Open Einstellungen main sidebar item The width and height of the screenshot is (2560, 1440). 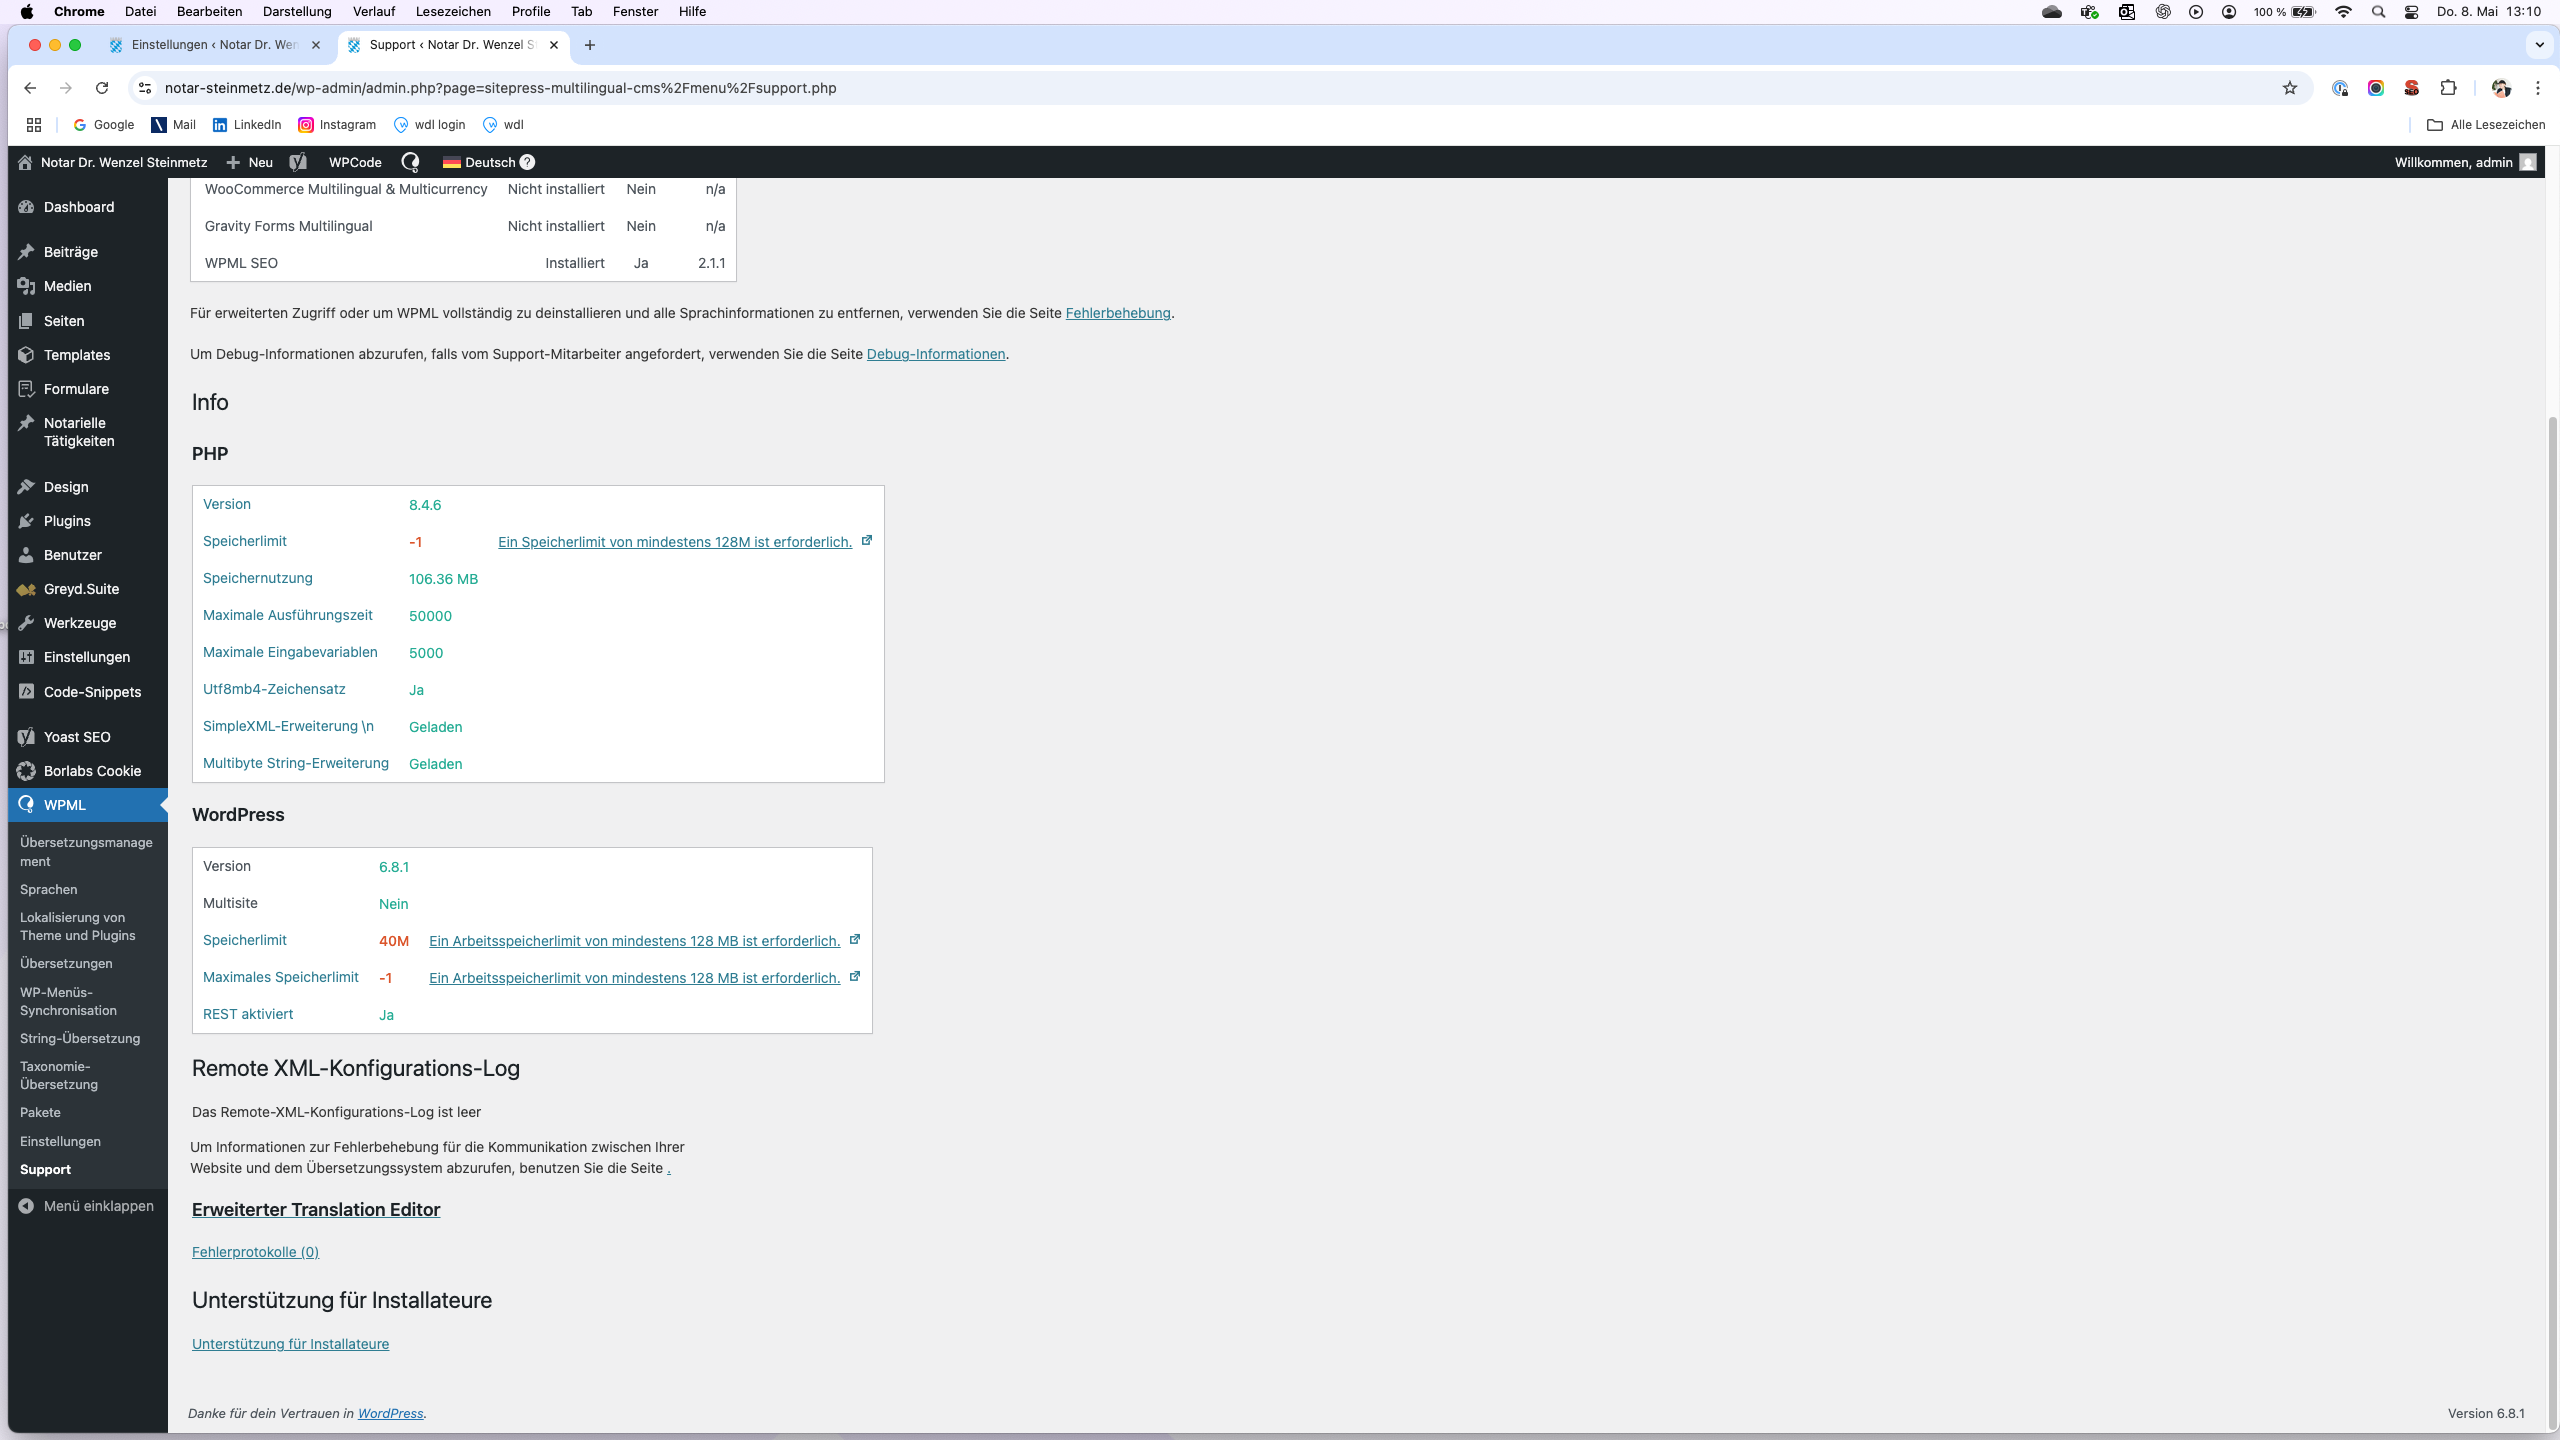click(x=88, y=657)
